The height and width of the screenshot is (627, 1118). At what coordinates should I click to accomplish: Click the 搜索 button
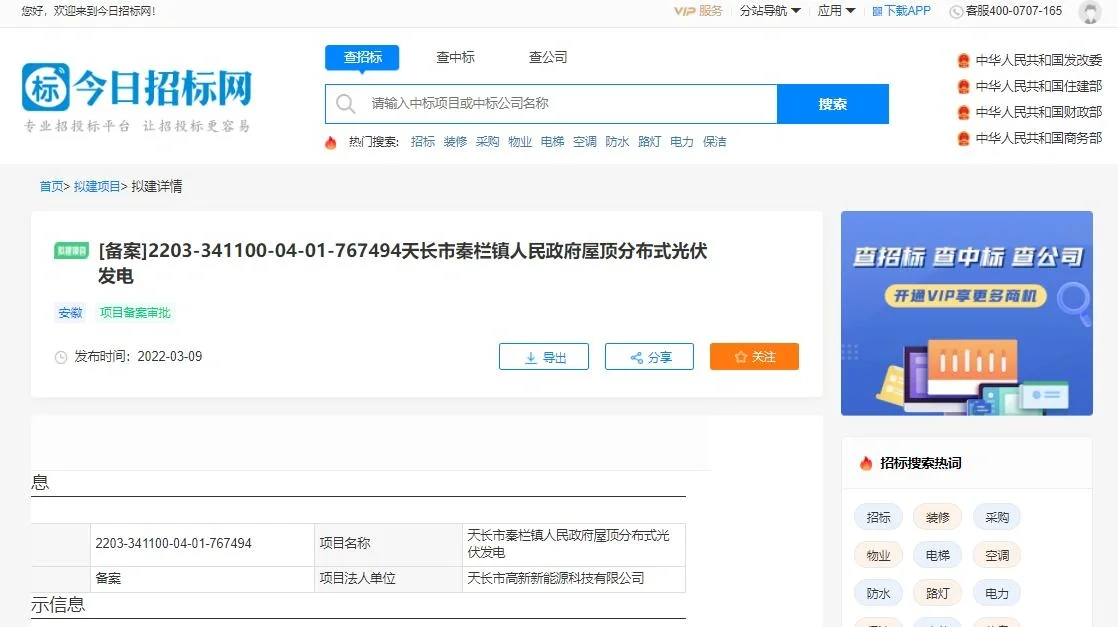[833, 103]
